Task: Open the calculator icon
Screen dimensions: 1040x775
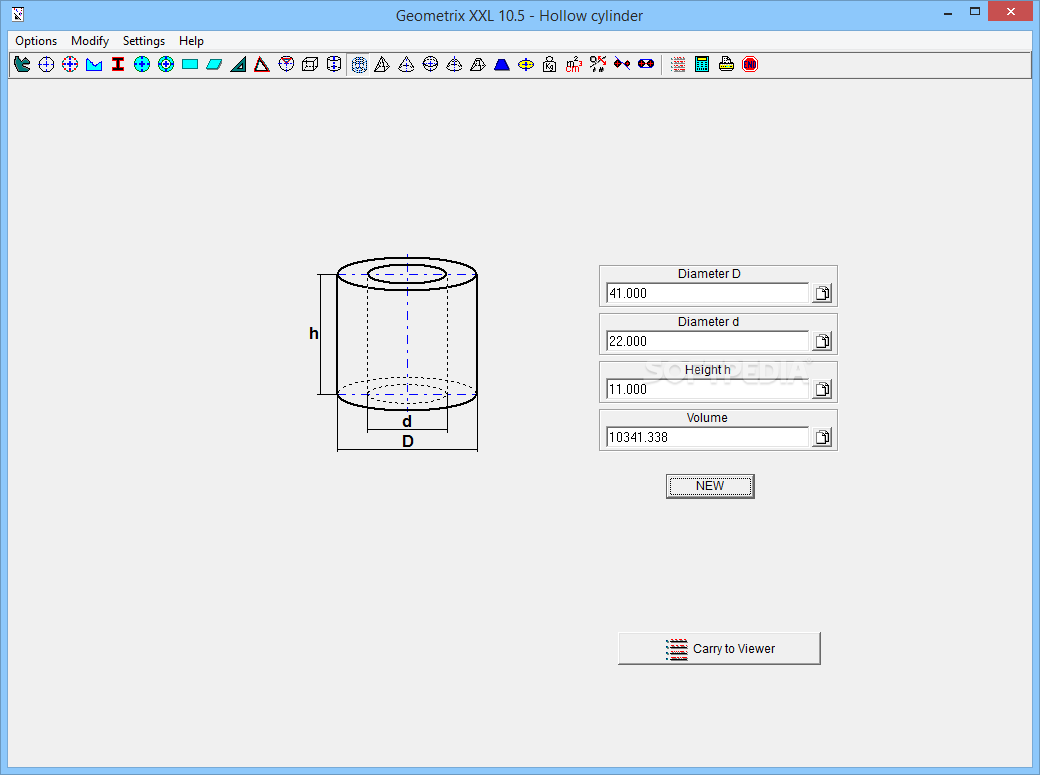Action: (x=702, y=64)
